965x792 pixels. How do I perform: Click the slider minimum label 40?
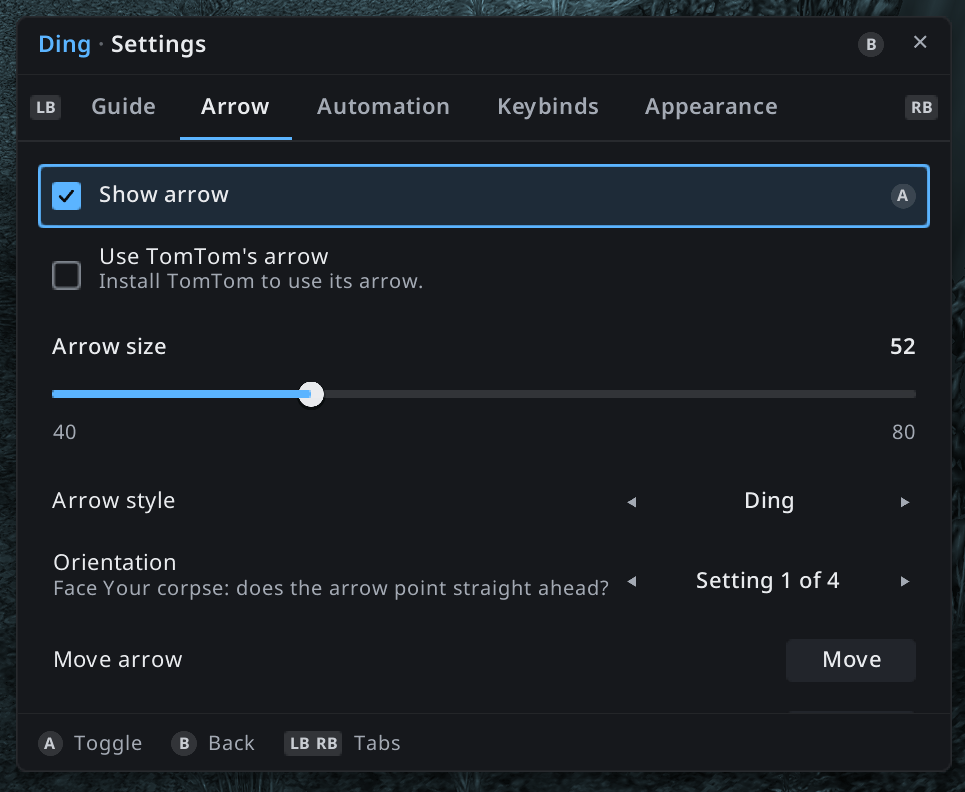click(64, 432)
